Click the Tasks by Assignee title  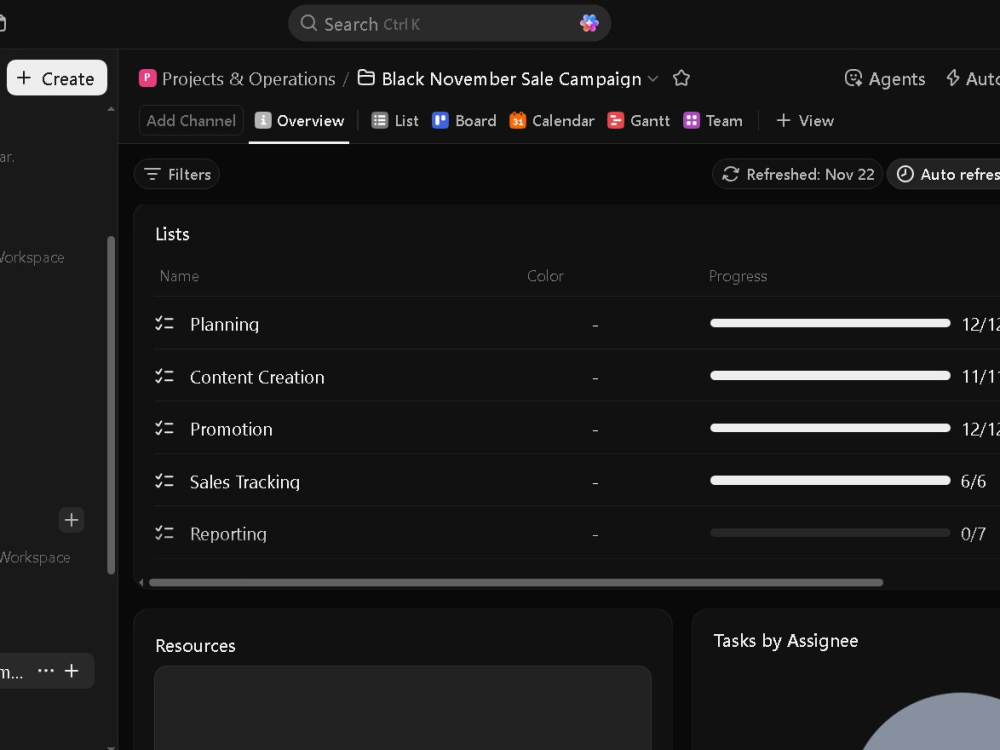(x=786, y=640)
